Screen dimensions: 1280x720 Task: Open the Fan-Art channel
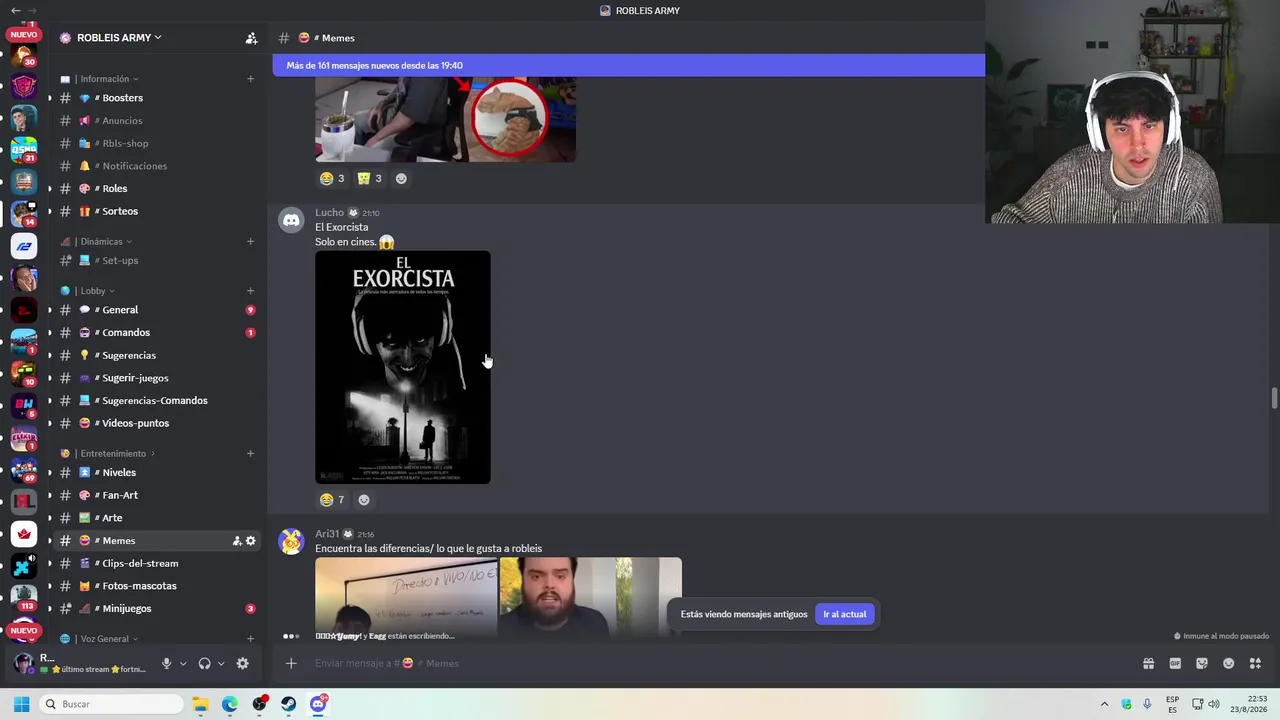point(157,495)
